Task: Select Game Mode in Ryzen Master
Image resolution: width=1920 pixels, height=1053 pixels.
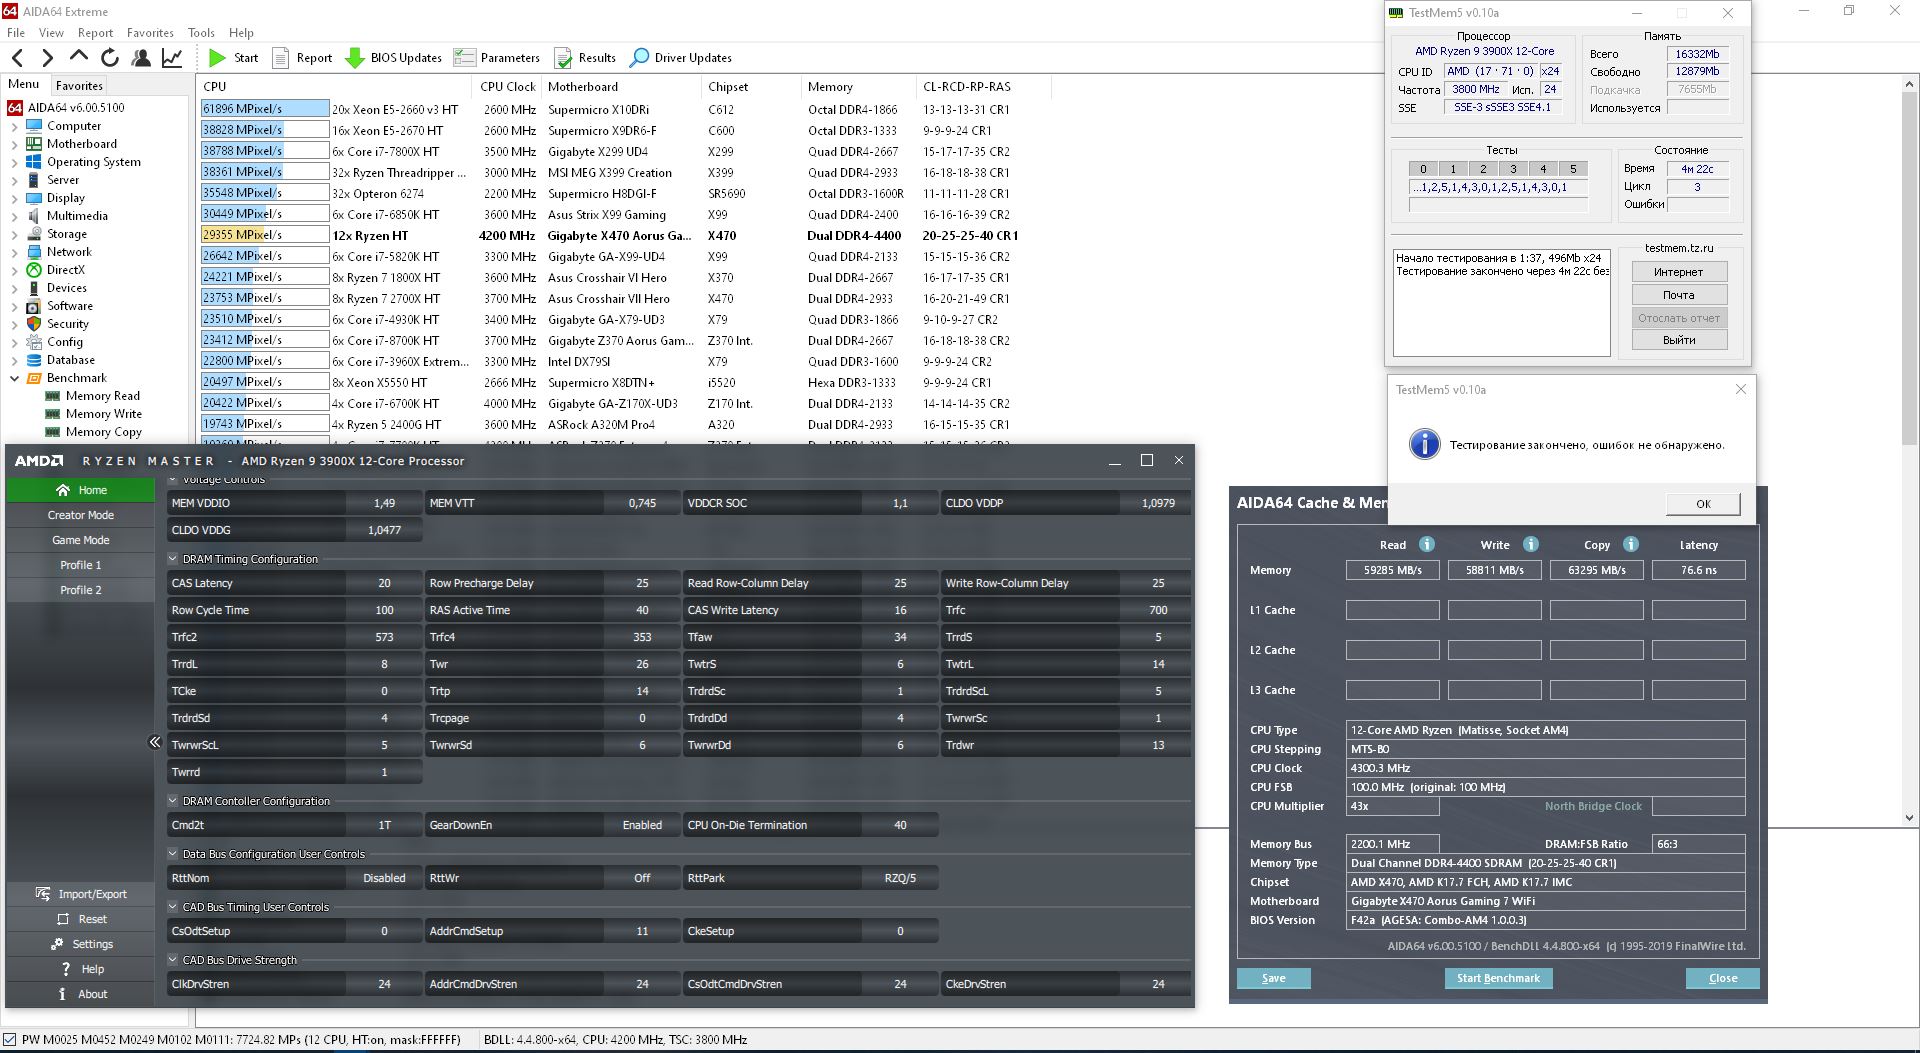Action: 81,540
